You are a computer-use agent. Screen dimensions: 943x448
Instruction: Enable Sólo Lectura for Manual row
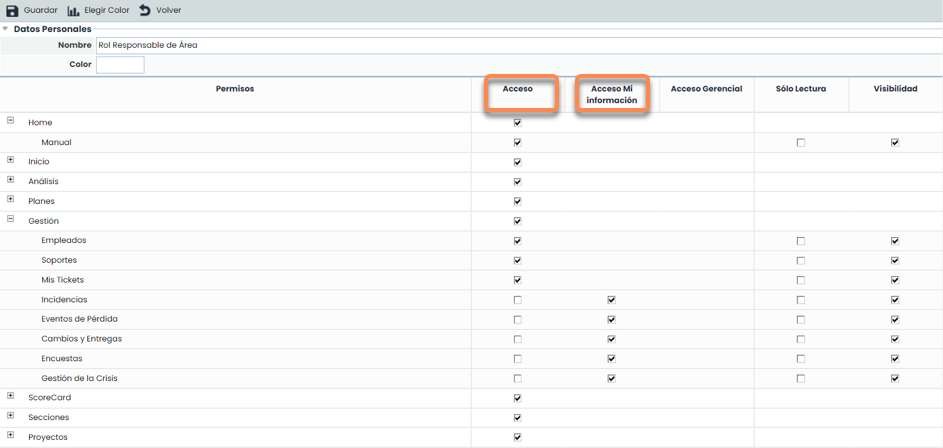click(801, 143)
